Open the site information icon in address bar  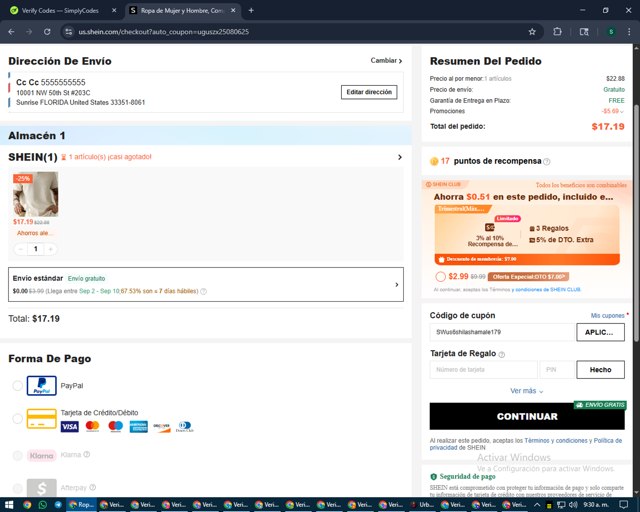click(x=69, y=32)
